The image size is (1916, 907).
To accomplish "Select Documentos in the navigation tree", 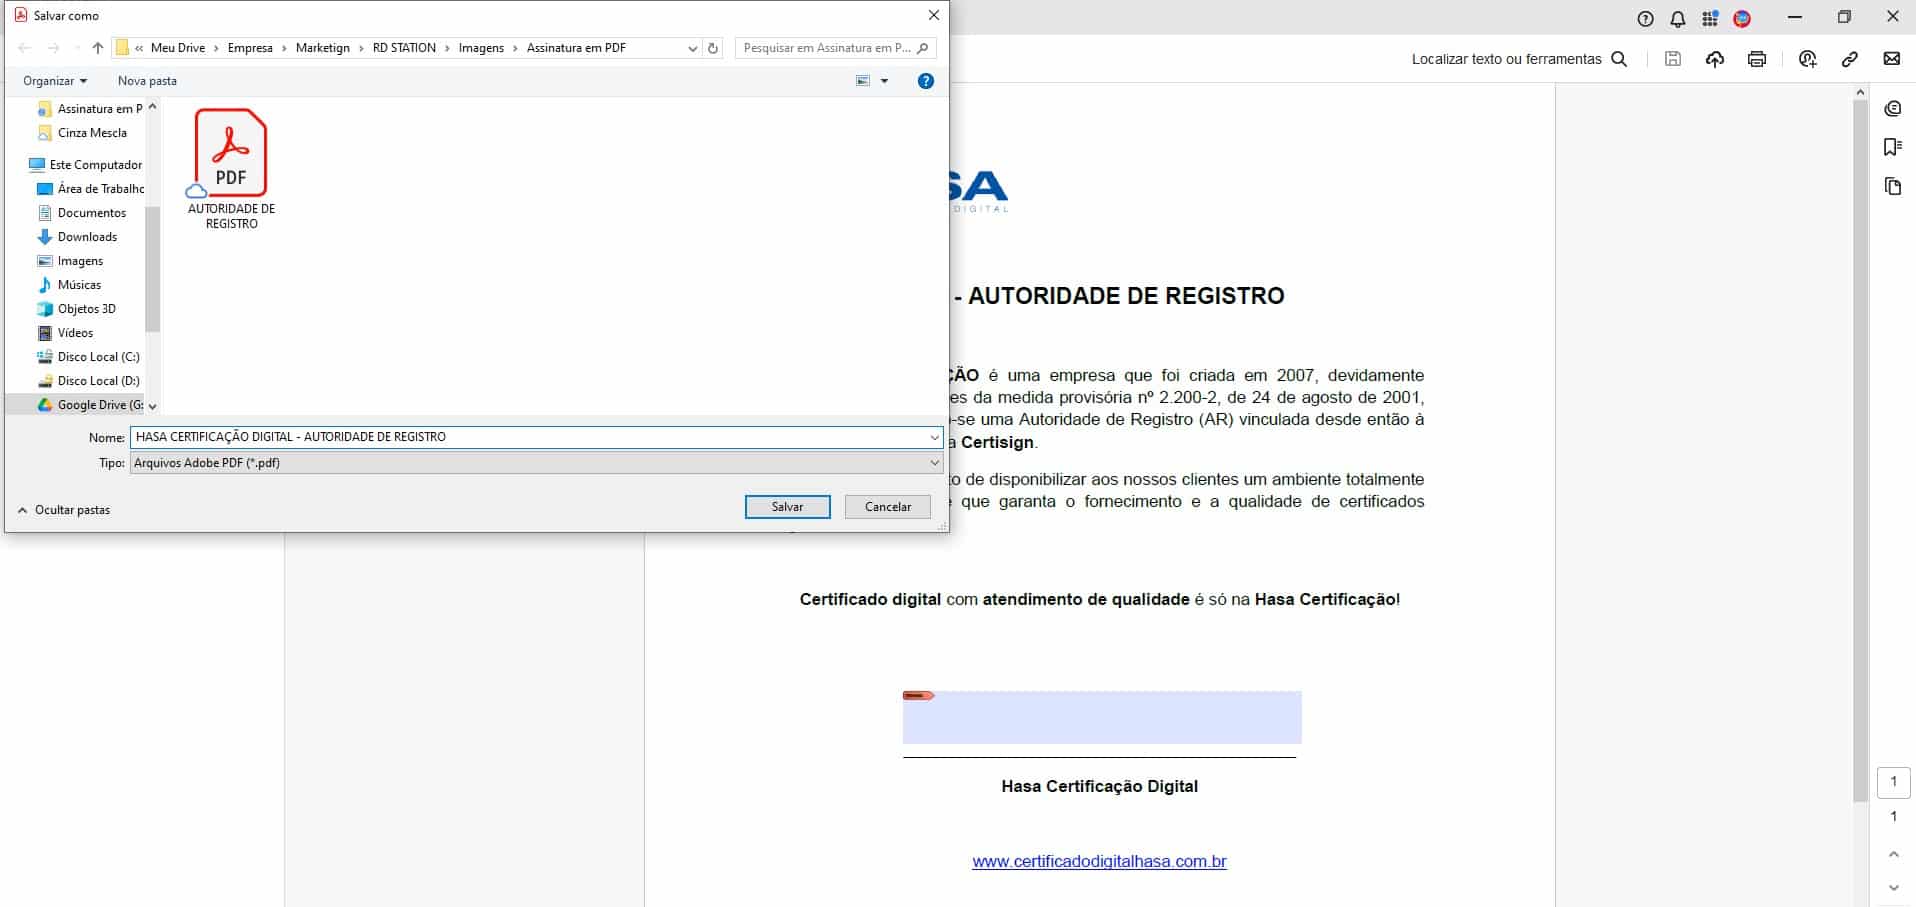I will pos(82,213).
